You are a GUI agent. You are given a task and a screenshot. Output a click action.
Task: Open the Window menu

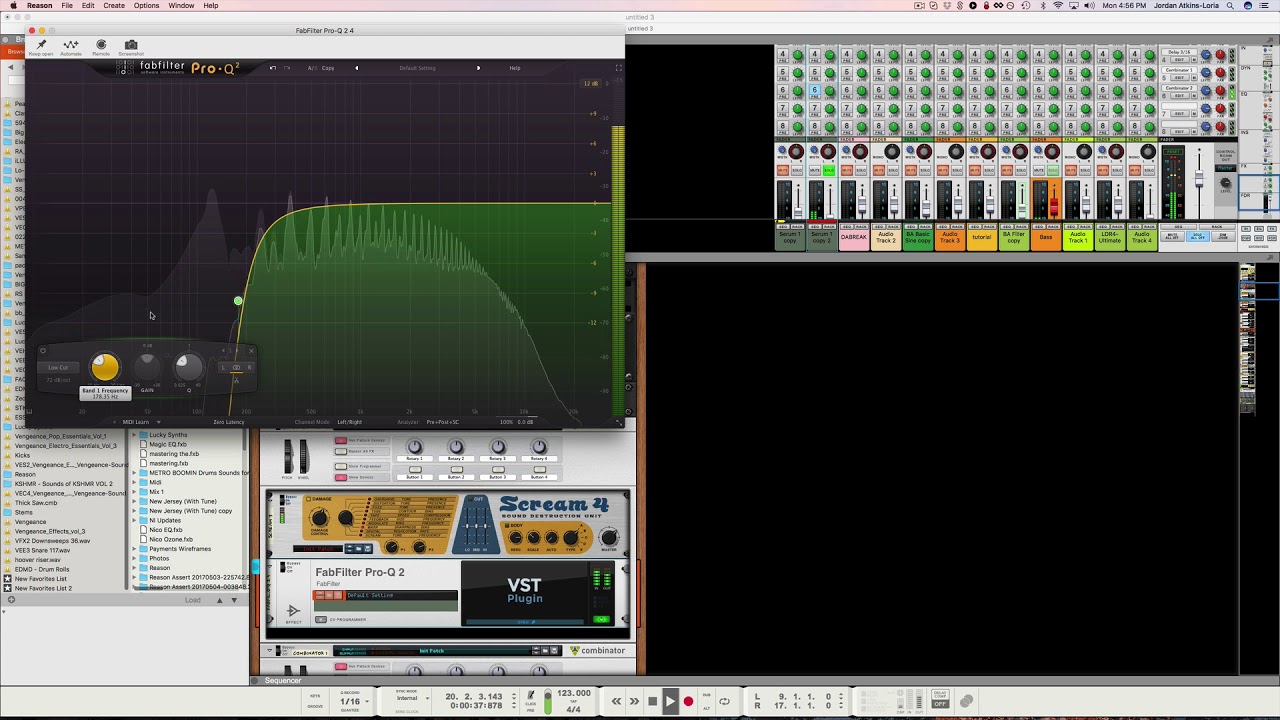181,6
